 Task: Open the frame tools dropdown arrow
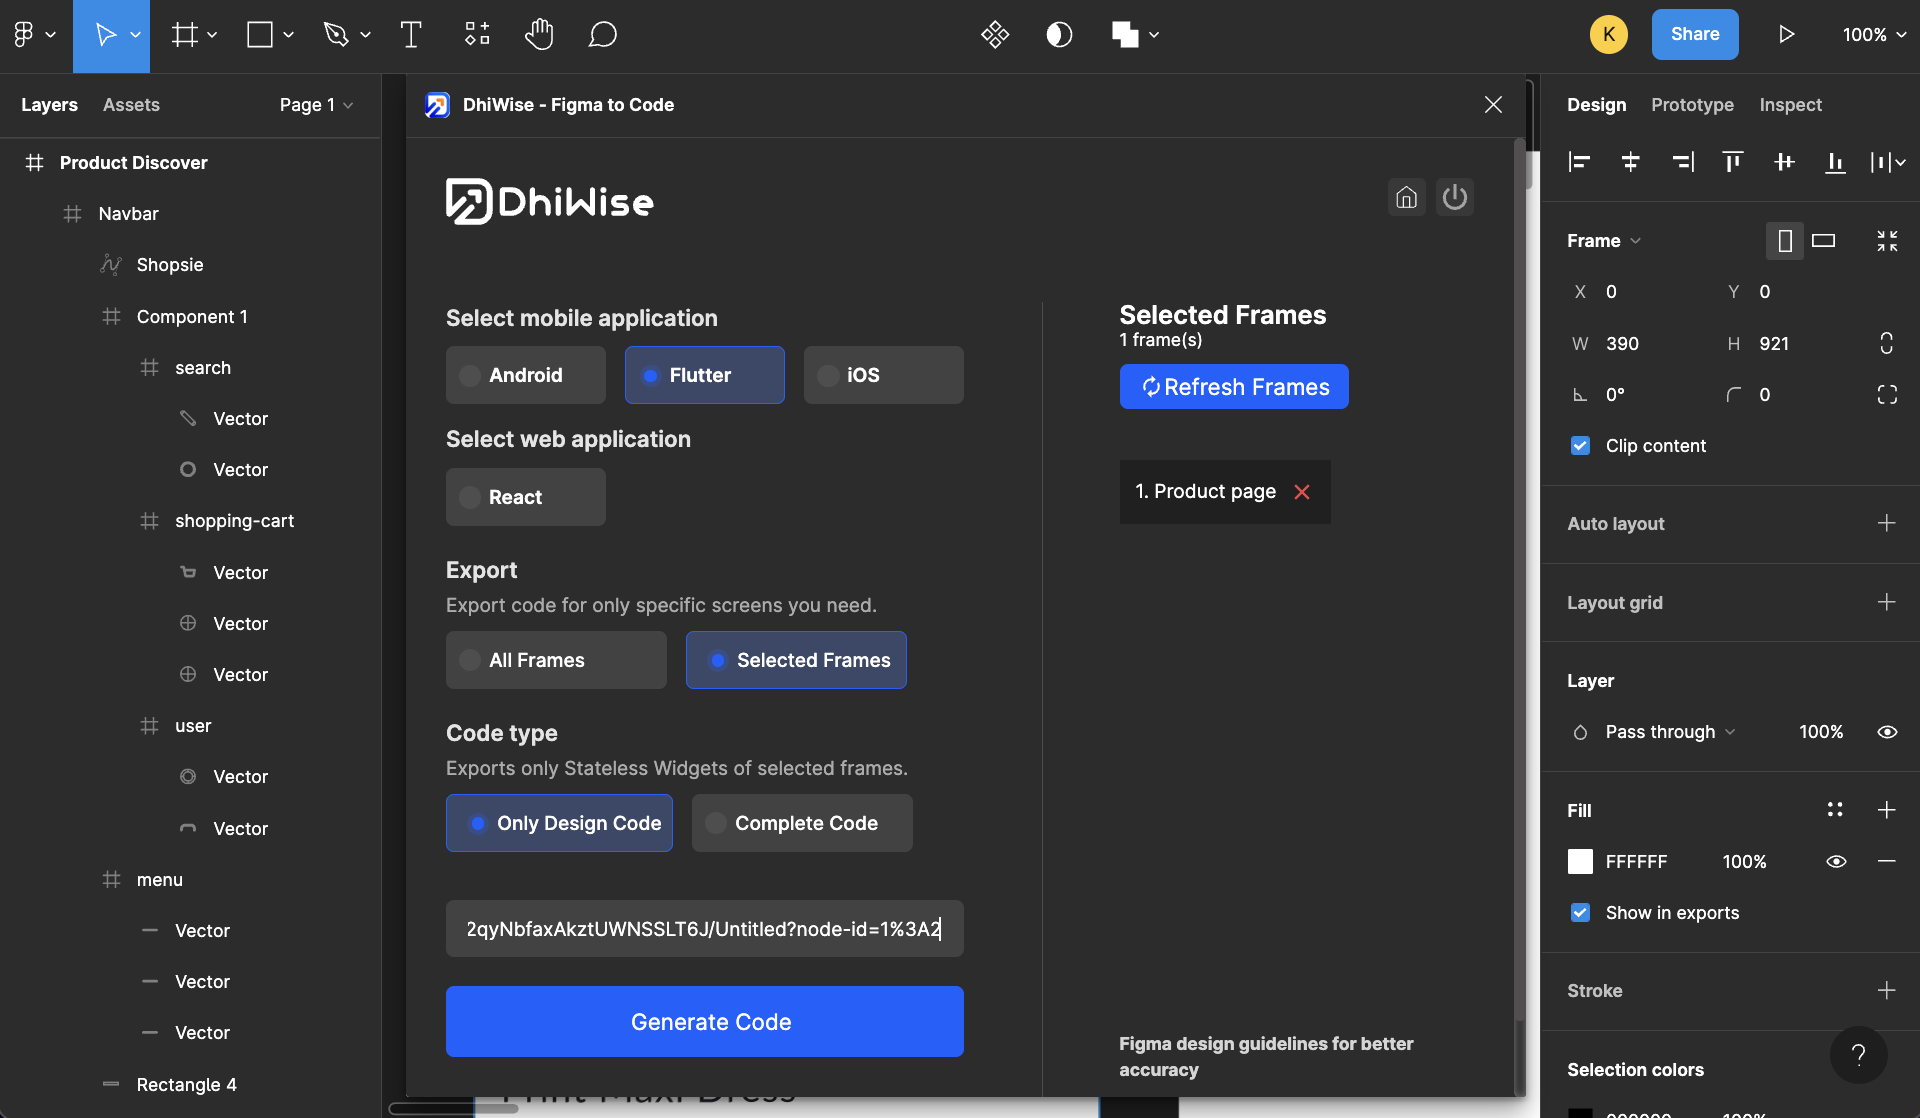[212, 35]
